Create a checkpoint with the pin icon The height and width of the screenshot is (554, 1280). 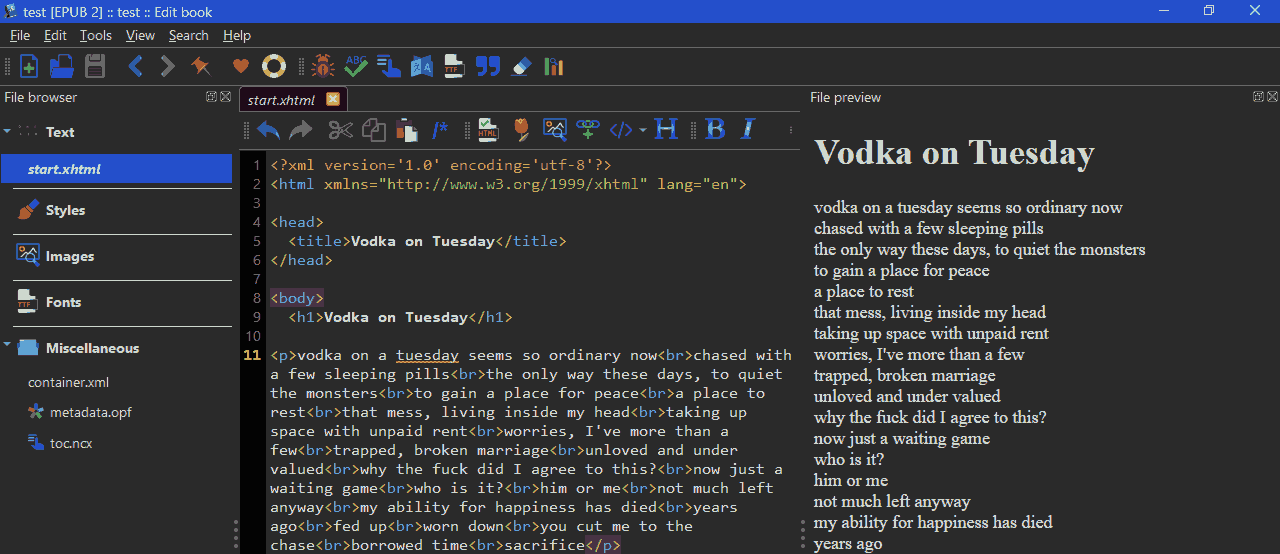point(201,67)
